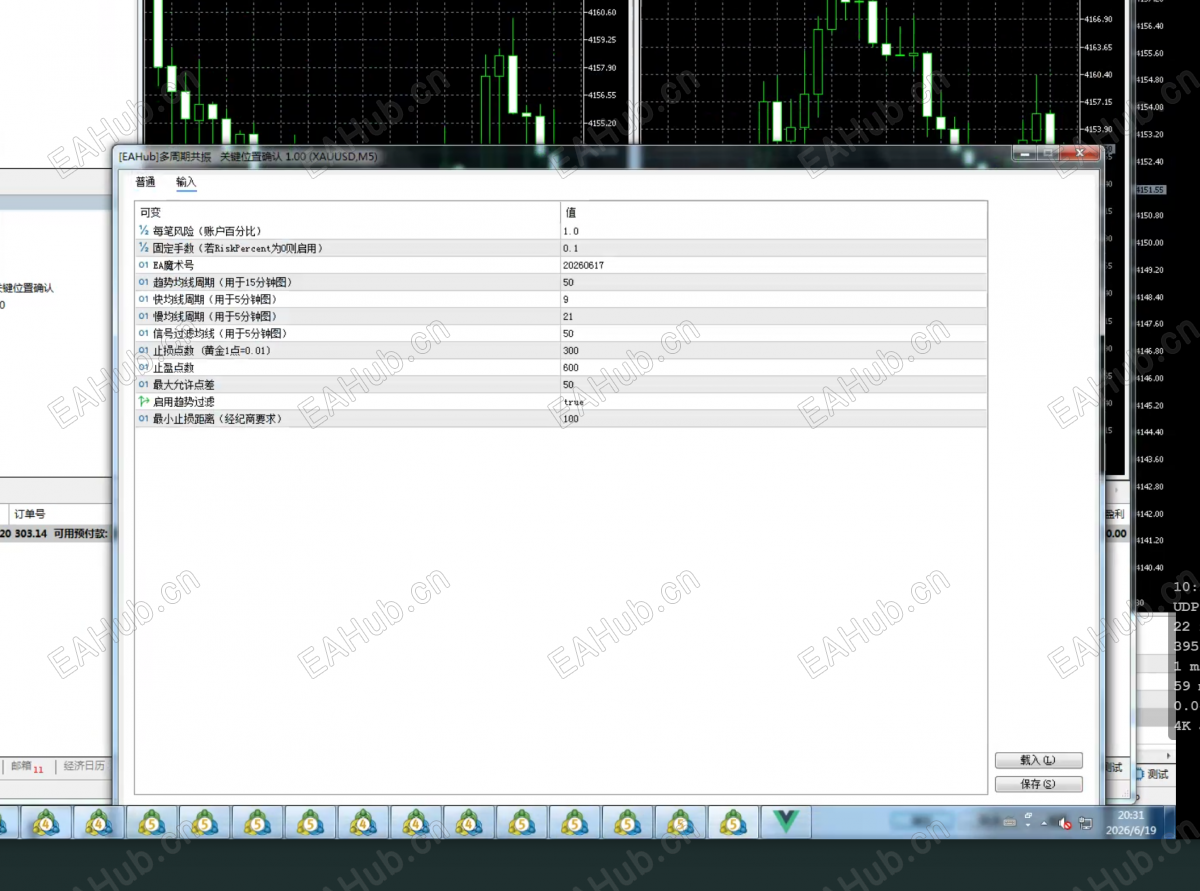1200x891 pixels.
Task: Click the 01 integer icon beside EA魔术号
Action: tap(144, 265)
